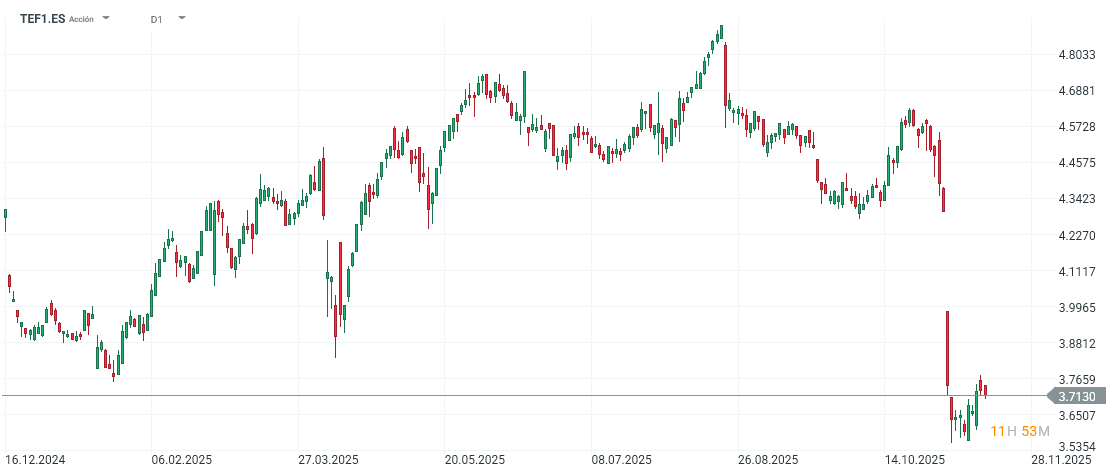Select the D1 timeframe label
The image size is (1119, 476).
pyautogui.click(x=157, y=19)
